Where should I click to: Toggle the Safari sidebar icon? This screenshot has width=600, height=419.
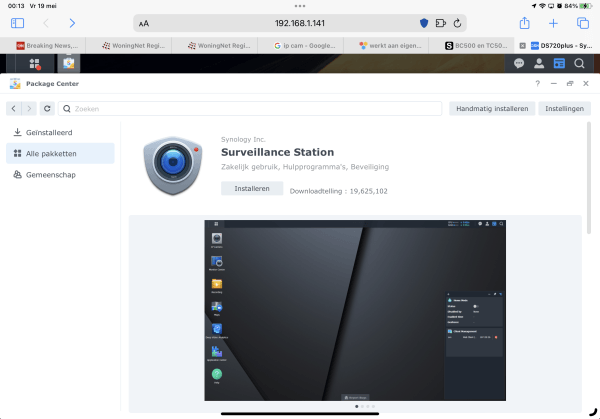coord(17,23)
